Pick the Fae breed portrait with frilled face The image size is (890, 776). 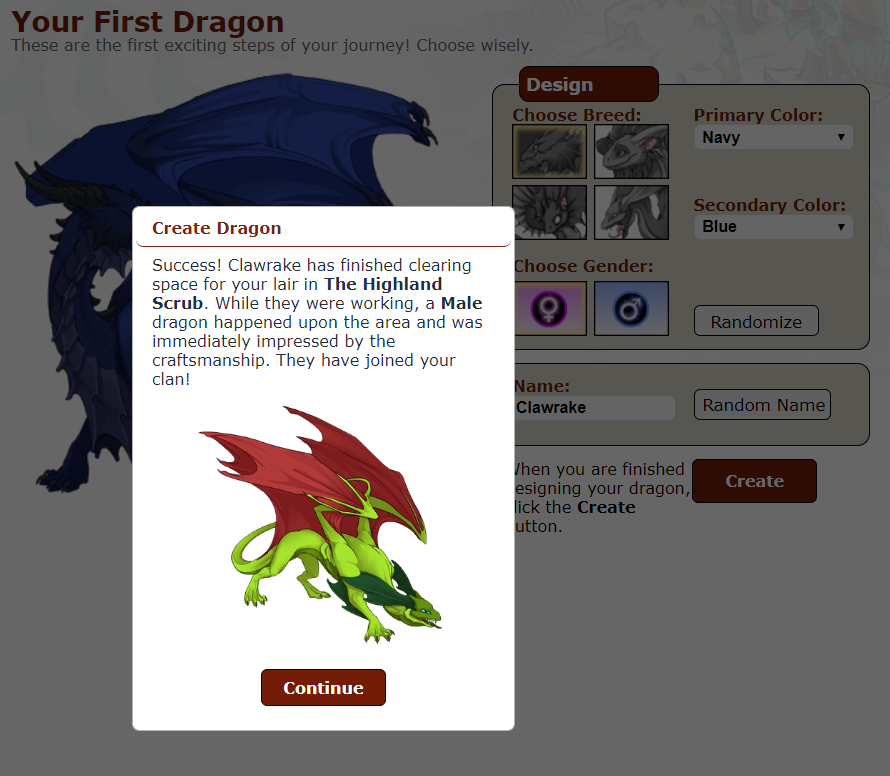[x=551, y=212]
